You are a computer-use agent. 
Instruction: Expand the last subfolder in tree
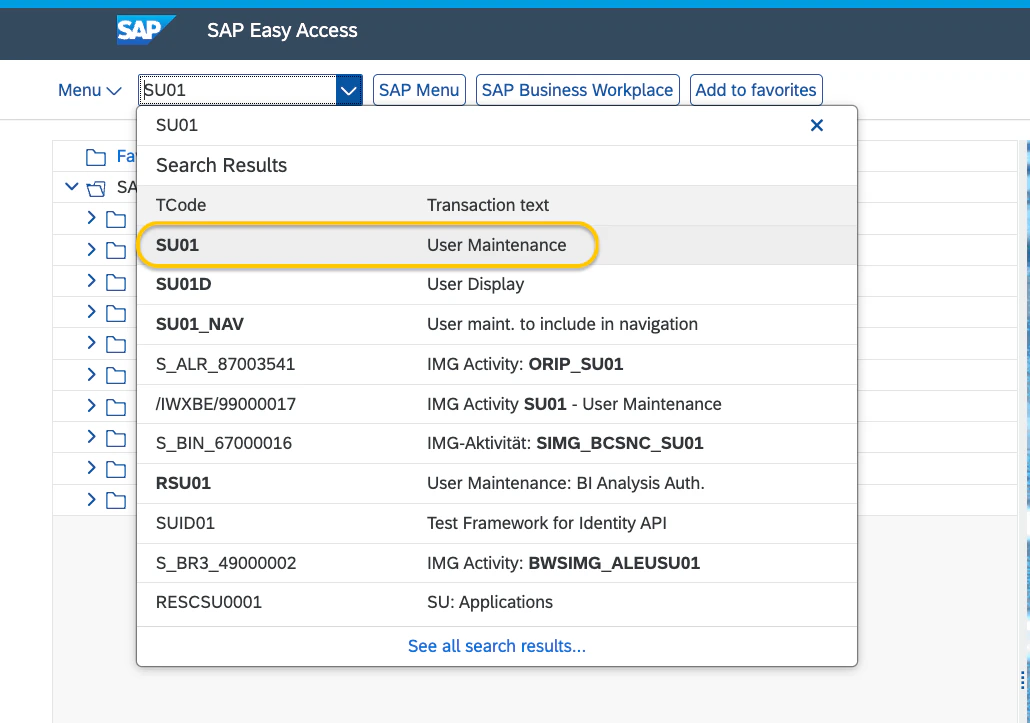tap(91, 500)
